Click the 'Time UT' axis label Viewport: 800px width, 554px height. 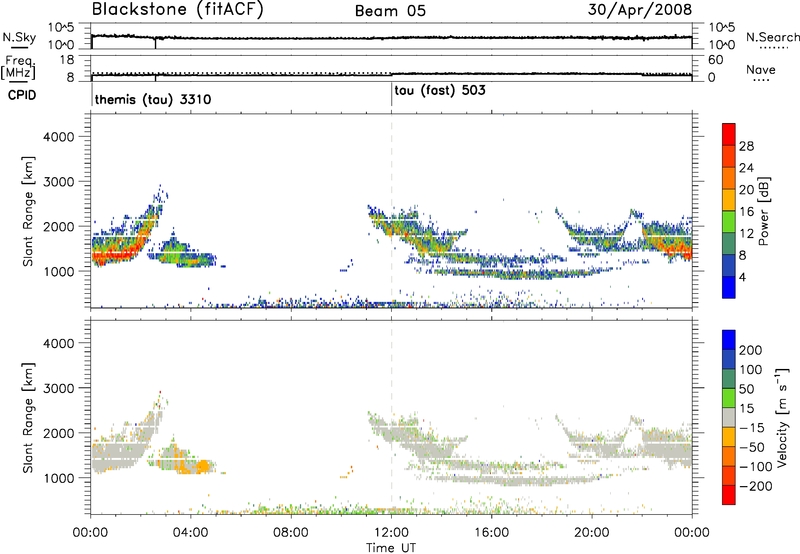391,548
